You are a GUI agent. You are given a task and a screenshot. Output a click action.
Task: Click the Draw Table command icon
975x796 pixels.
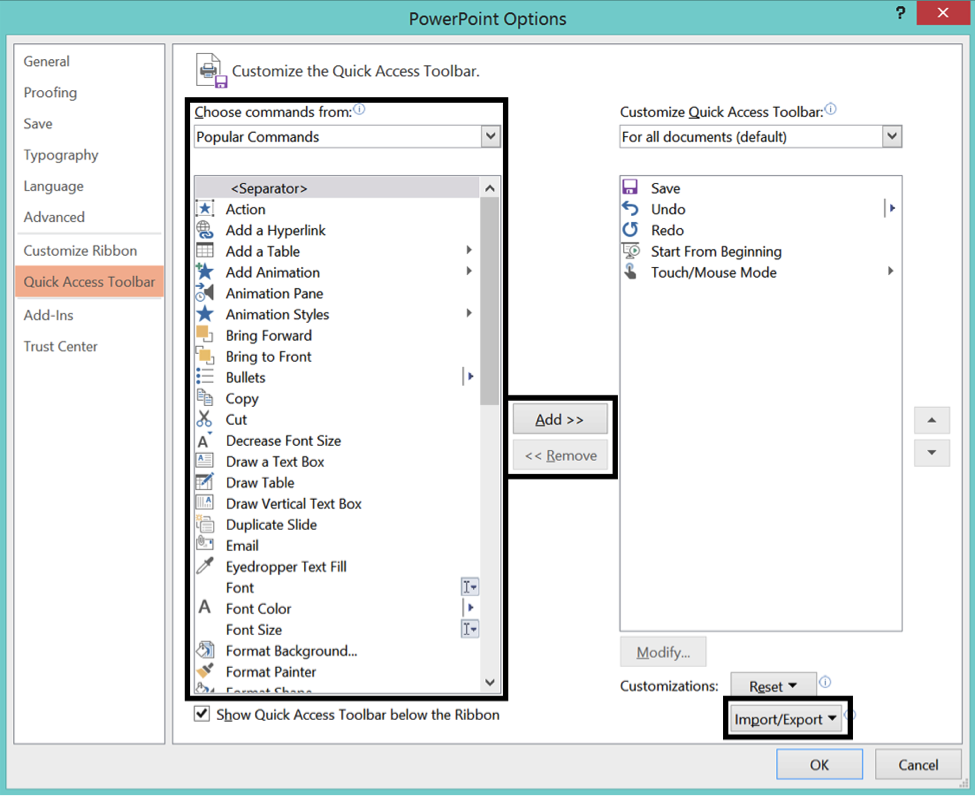coord(207,482)
